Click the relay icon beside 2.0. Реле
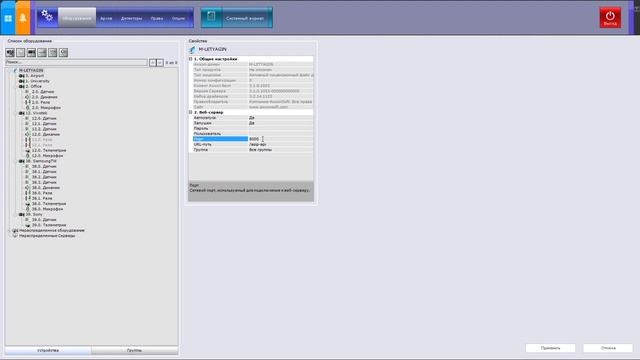 (28, 102)
